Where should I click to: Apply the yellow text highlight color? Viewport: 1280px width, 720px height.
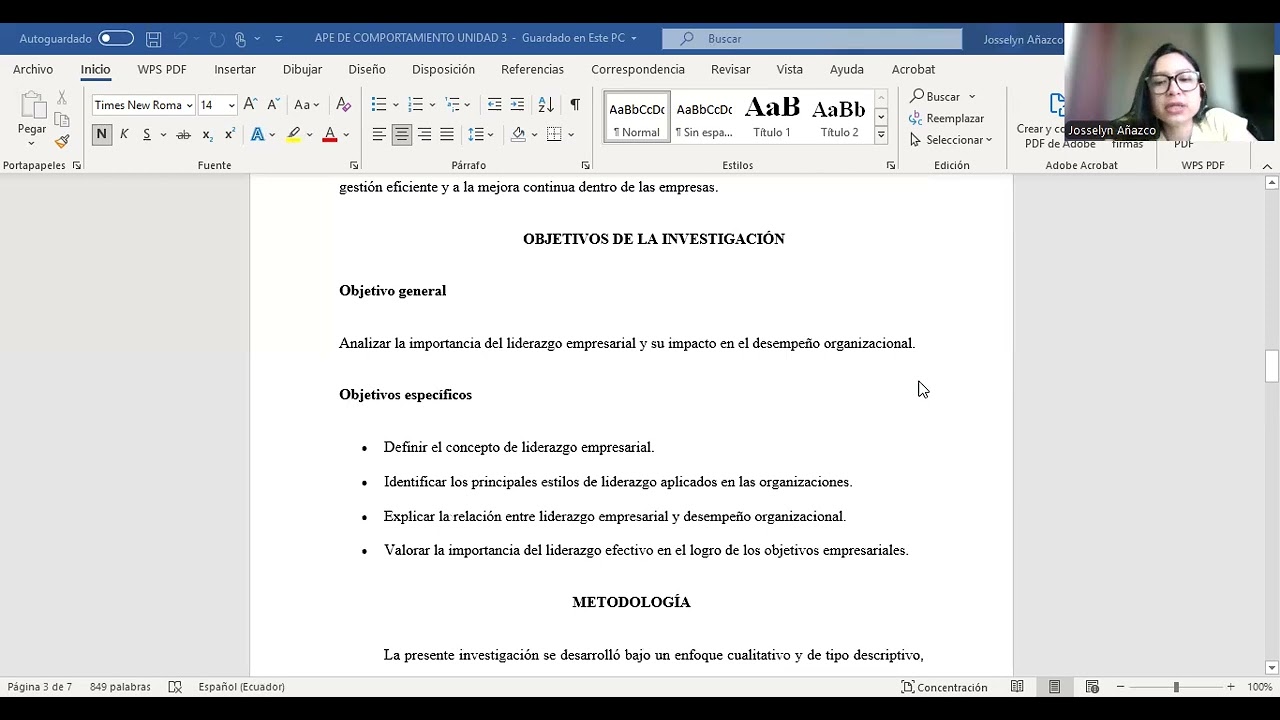293,134
